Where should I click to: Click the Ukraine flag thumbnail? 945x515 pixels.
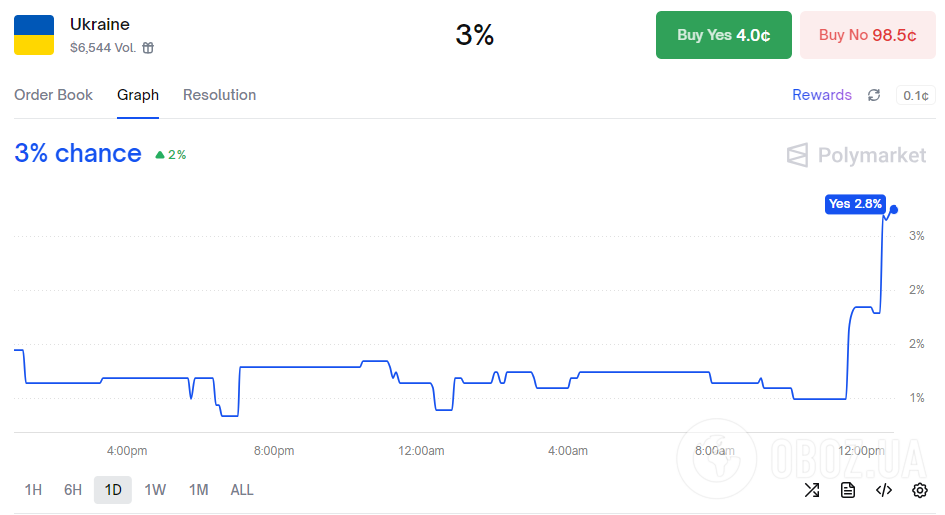34,35
